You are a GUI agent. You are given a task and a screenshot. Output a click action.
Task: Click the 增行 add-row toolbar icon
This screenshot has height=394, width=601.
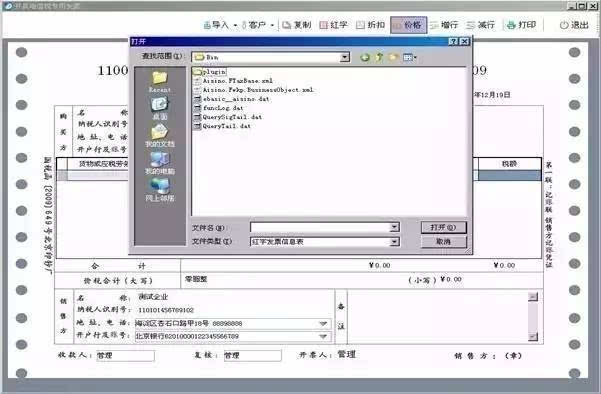click(444, 25)
